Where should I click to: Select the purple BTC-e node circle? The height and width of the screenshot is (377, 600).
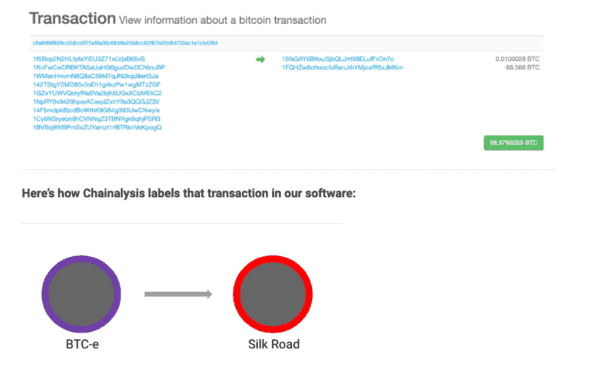tap(82, 294)
